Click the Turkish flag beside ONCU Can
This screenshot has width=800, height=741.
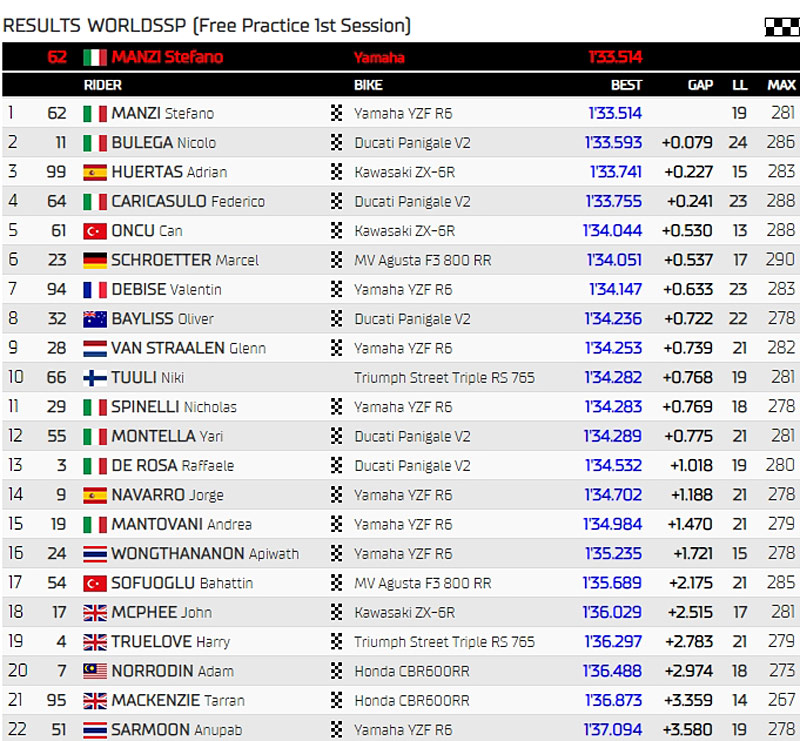click(x=95, y=231)
